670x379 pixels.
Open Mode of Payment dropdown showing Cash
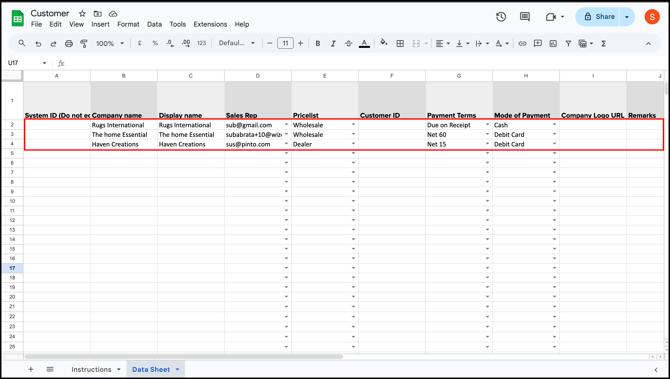[x=555, y=125]
